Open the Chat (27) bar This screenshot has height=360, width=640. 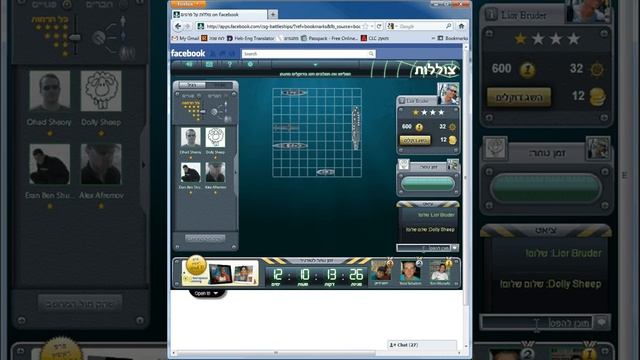(422, 345)
